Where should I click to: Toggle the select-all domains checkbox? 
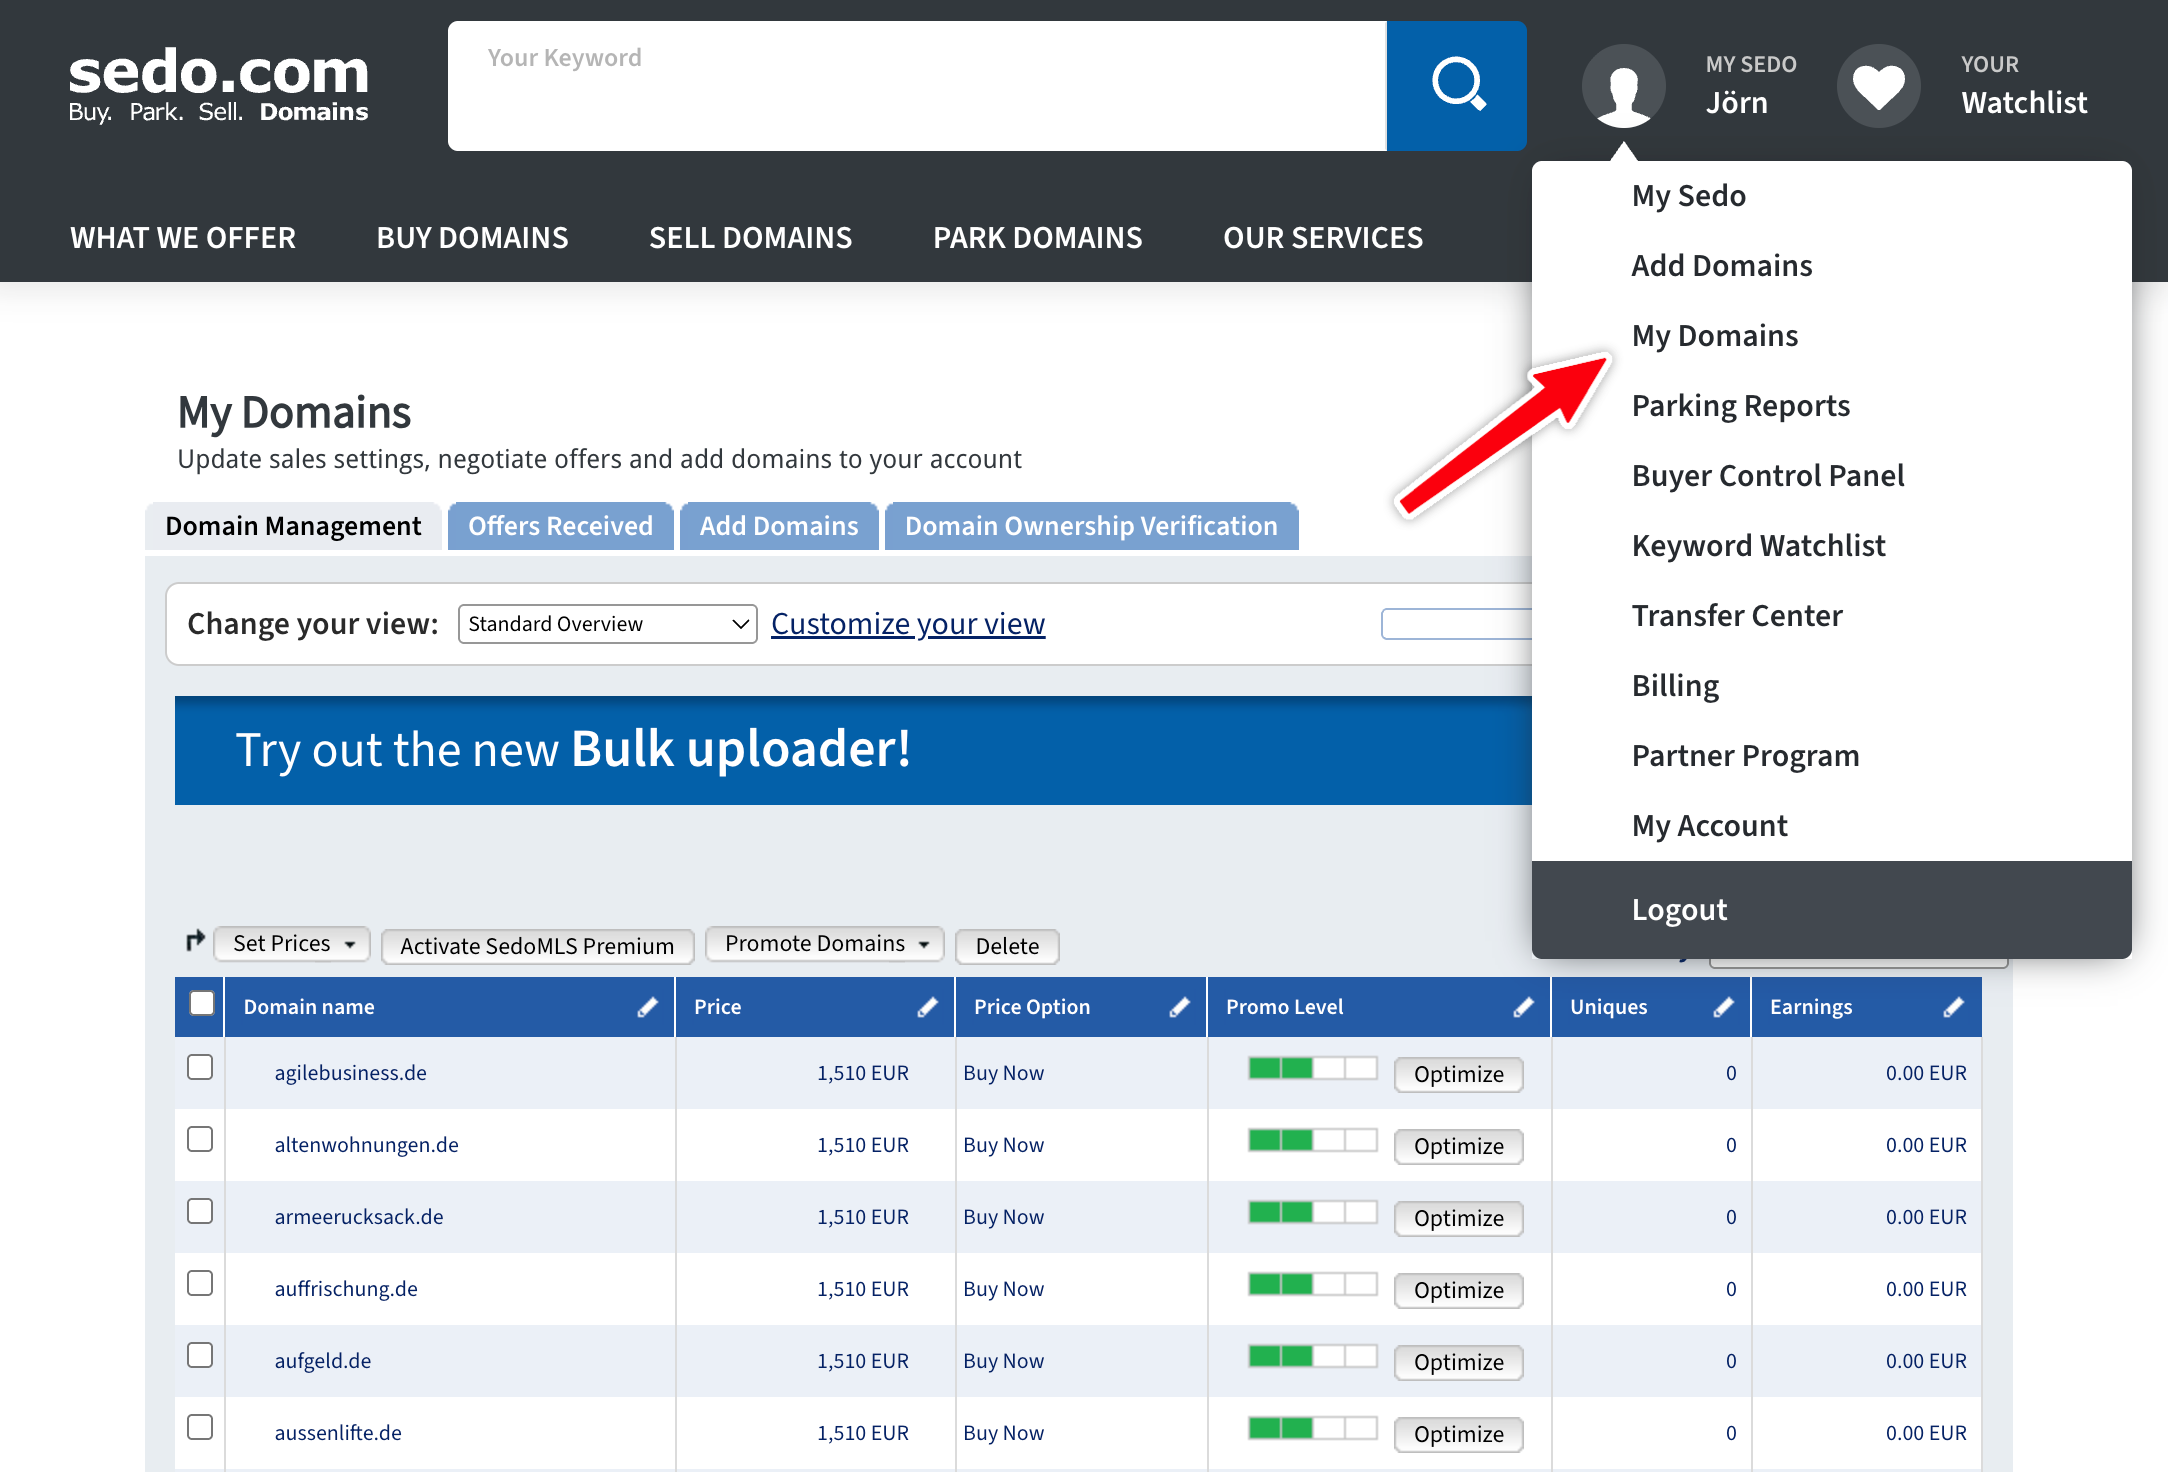202,1003
